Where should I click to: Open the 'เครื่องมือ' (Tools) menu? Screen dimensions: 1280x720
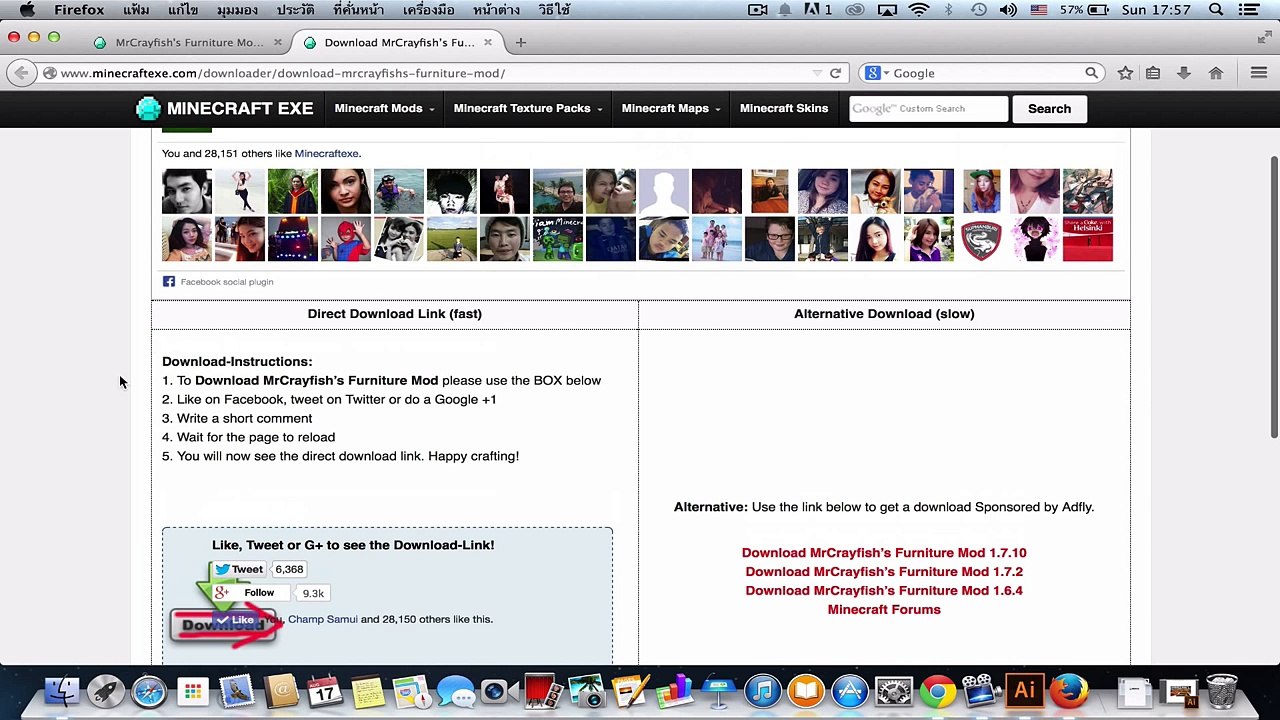tap(429, 10)
